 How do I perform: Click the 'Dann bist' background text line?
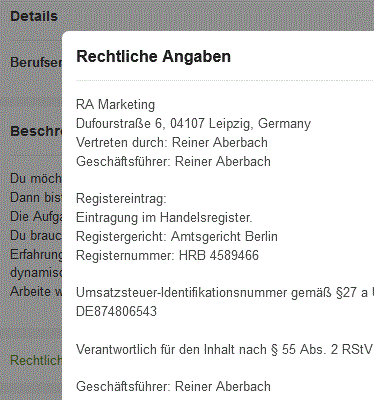point(36,197)
